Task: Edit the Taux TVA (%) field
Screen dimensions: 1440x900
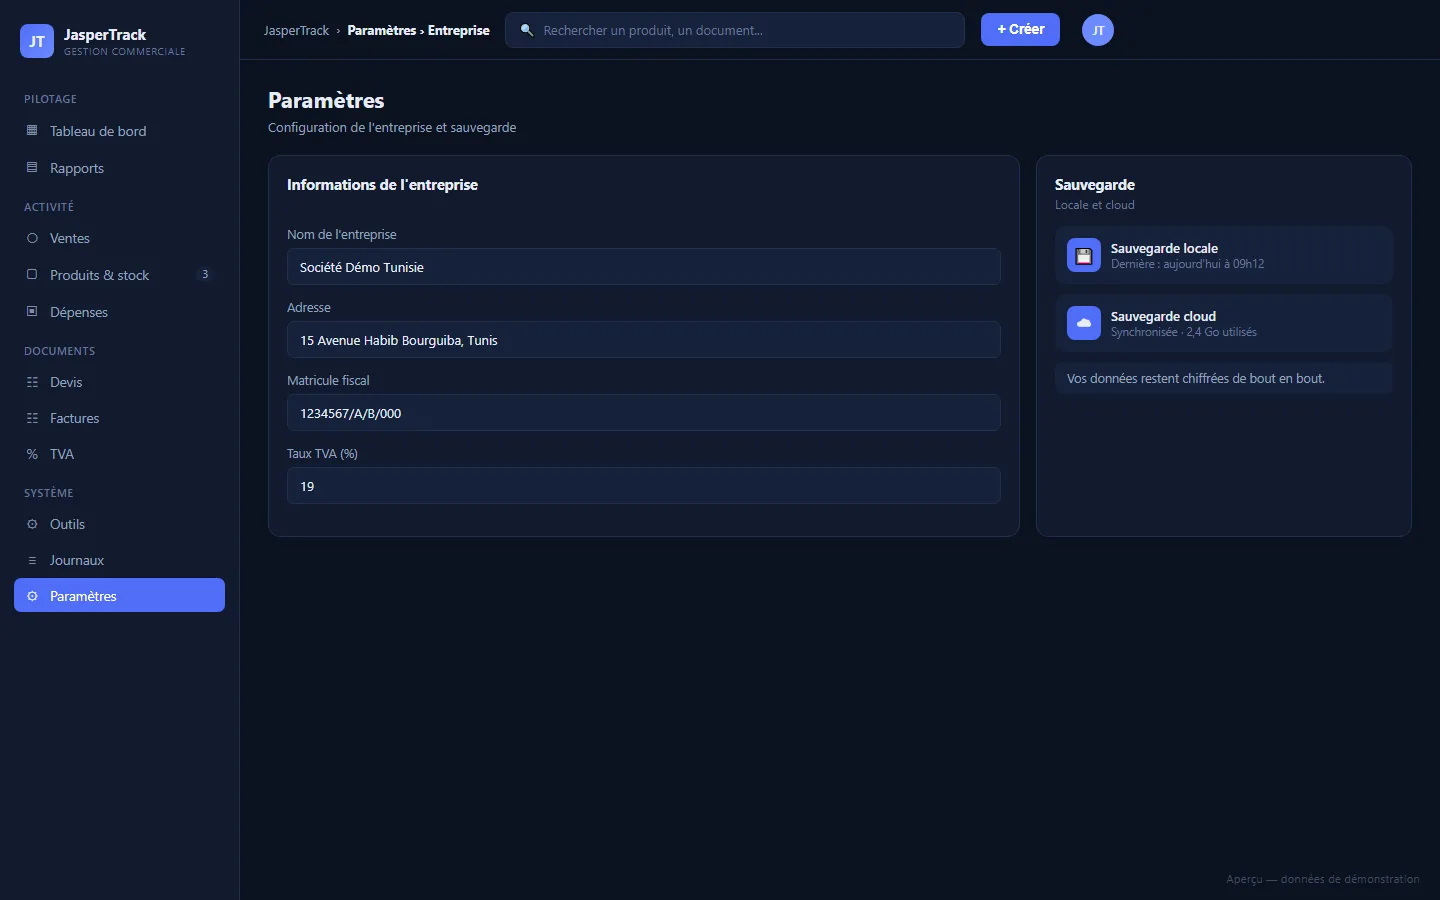Action: pos(644,486)
